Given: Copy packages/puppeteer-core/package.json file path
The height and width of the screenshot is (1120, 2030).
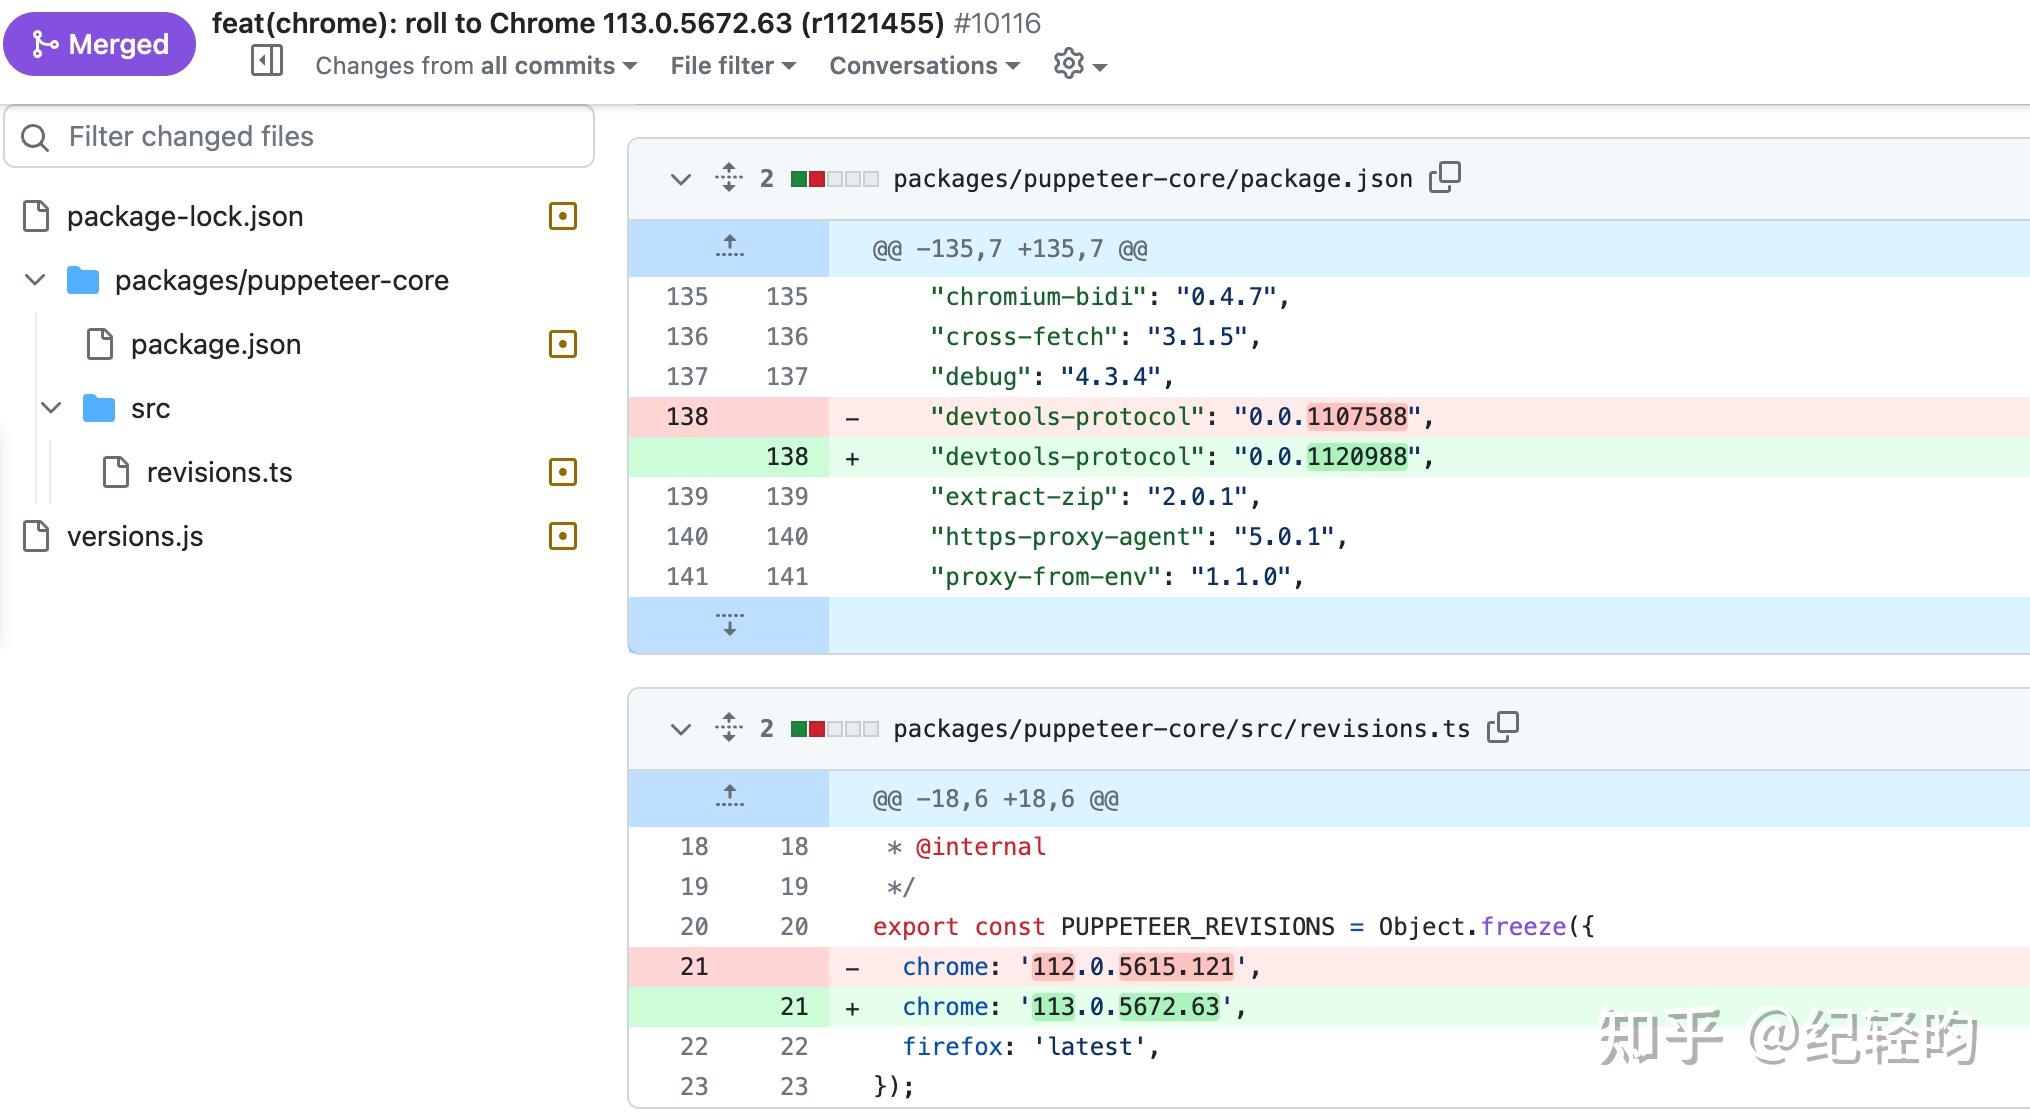Looking at the screenshot, I should pos(1445,178).
